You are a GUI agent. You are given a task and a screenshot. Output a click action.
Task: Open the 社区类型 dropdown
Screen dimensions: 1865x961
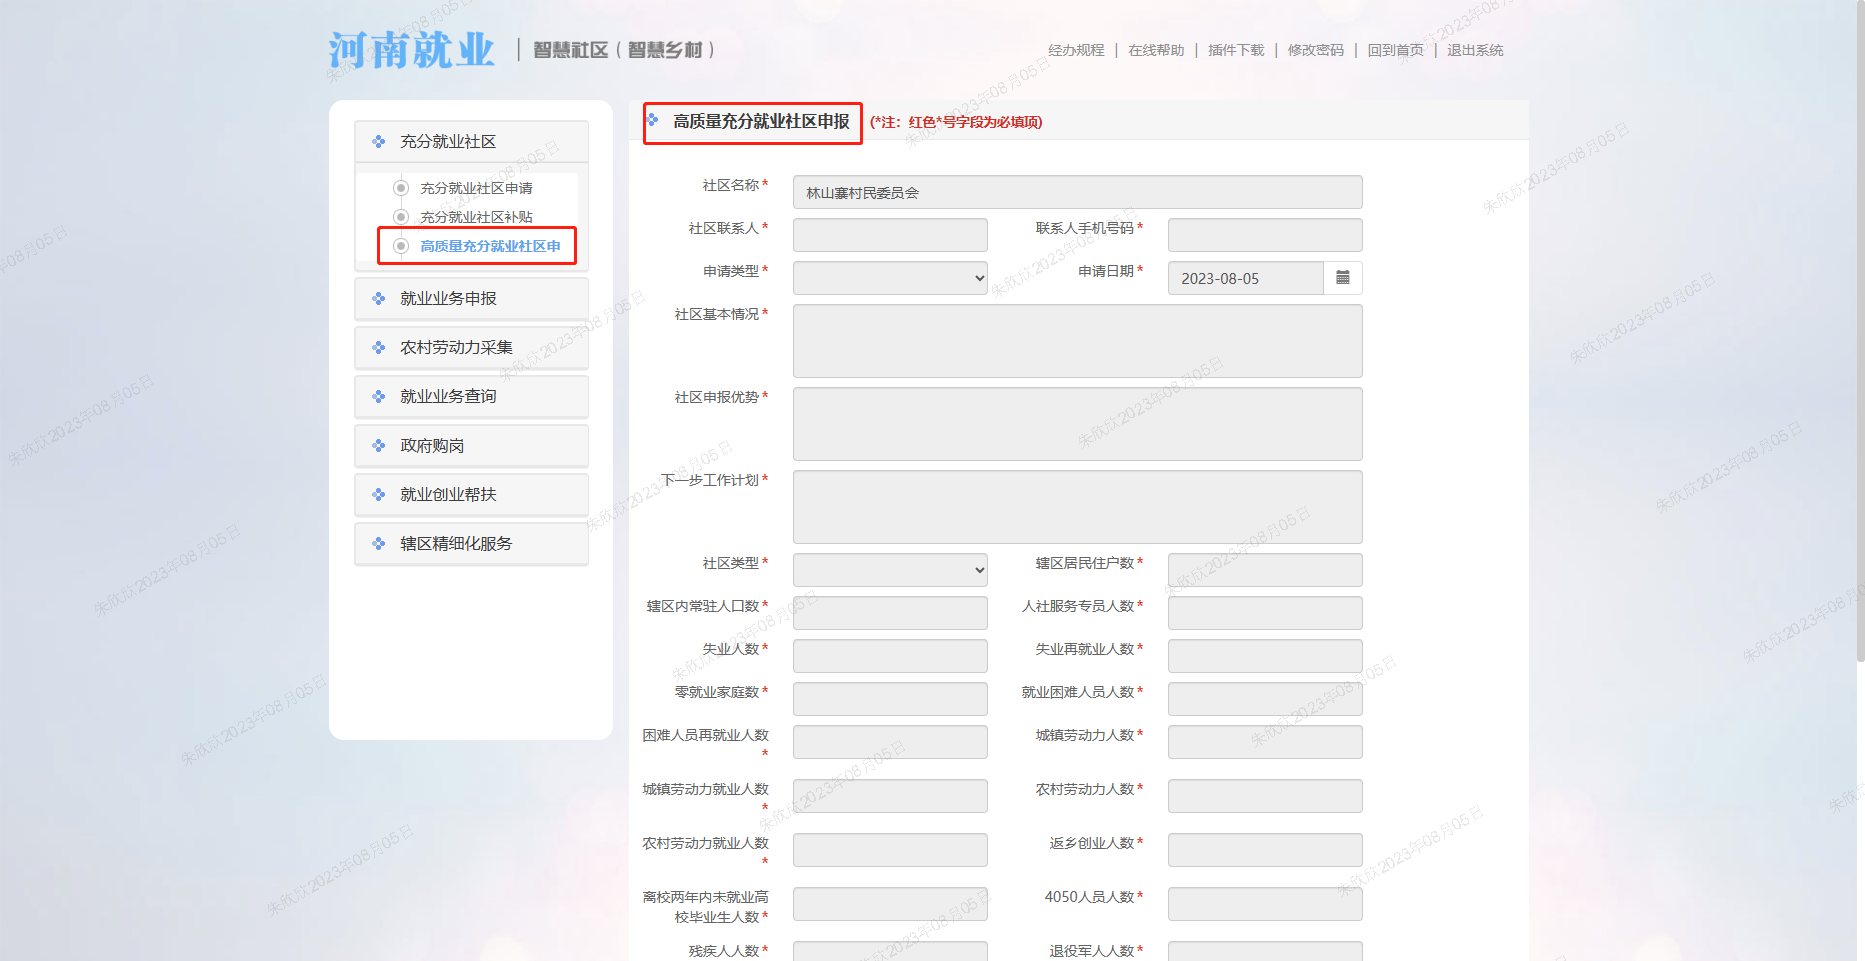click(x=889, y=569)
